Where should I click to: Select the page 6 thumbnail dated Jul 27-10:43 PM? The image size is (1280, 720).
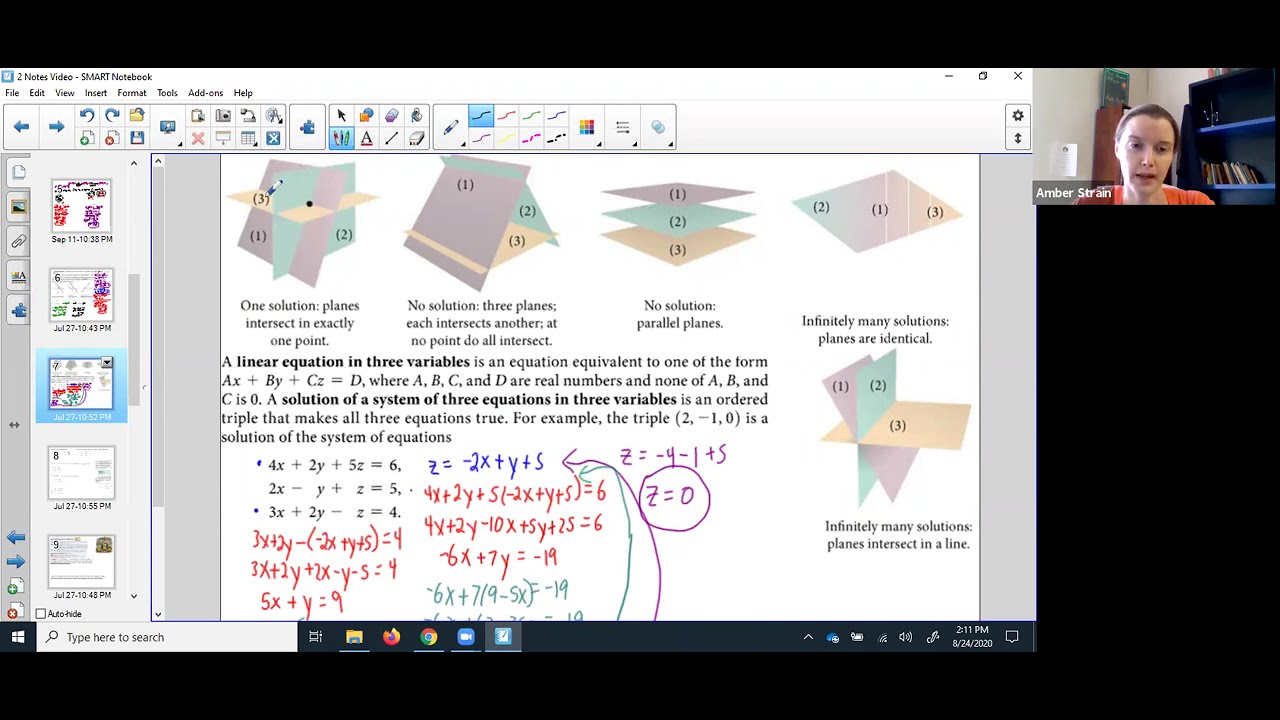click(82, 296)
